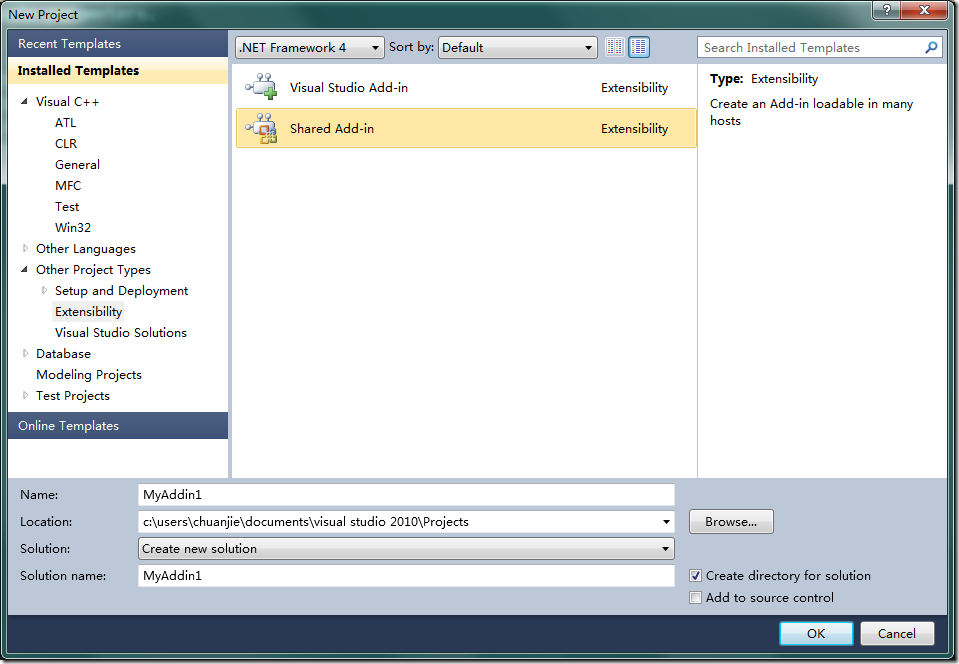Toggle Create directory for solution checkbox
The width and height of the screenshot is (959, 664).
(x=695, y=575)
